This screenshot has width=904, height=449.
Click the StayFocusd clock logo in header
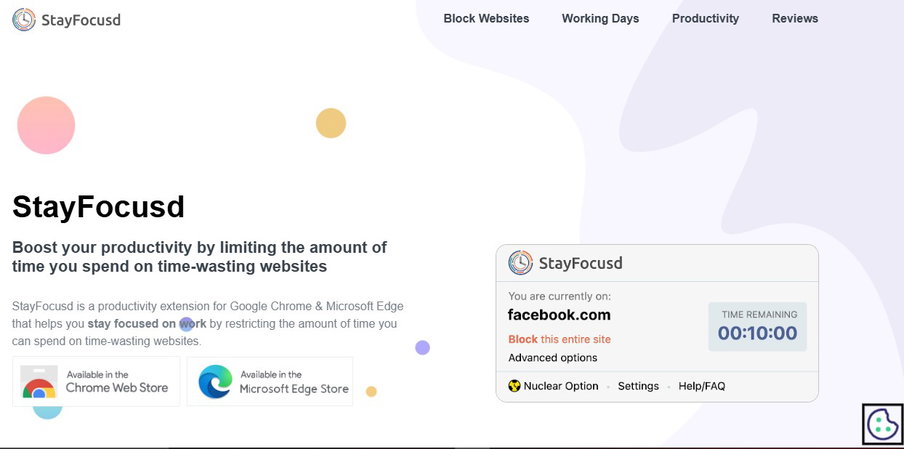coord(24,20)
